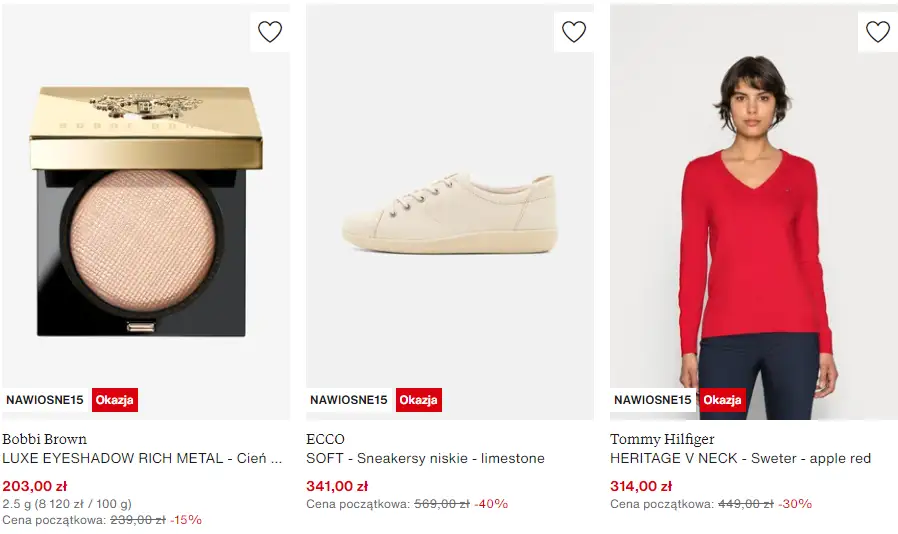The image size is (898, 534).
Task: Click NAWIOSNE15 badge on the red sweater
Action: 653,400
